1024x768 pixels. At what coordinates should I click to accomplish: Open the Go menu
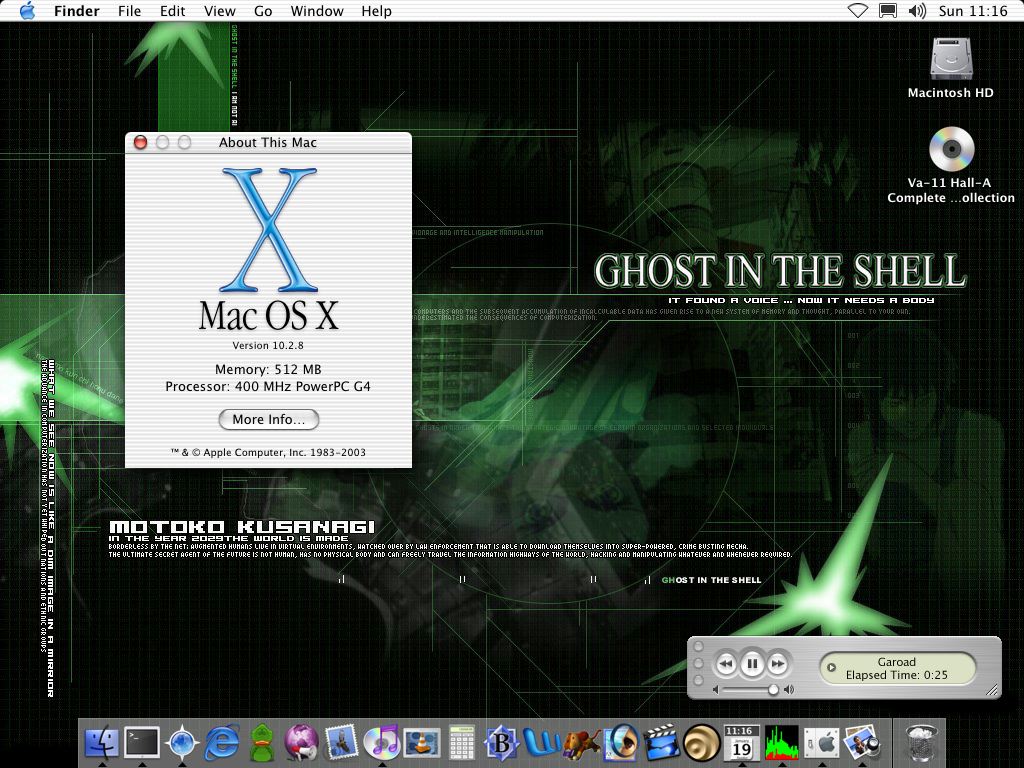pos(263,11)
